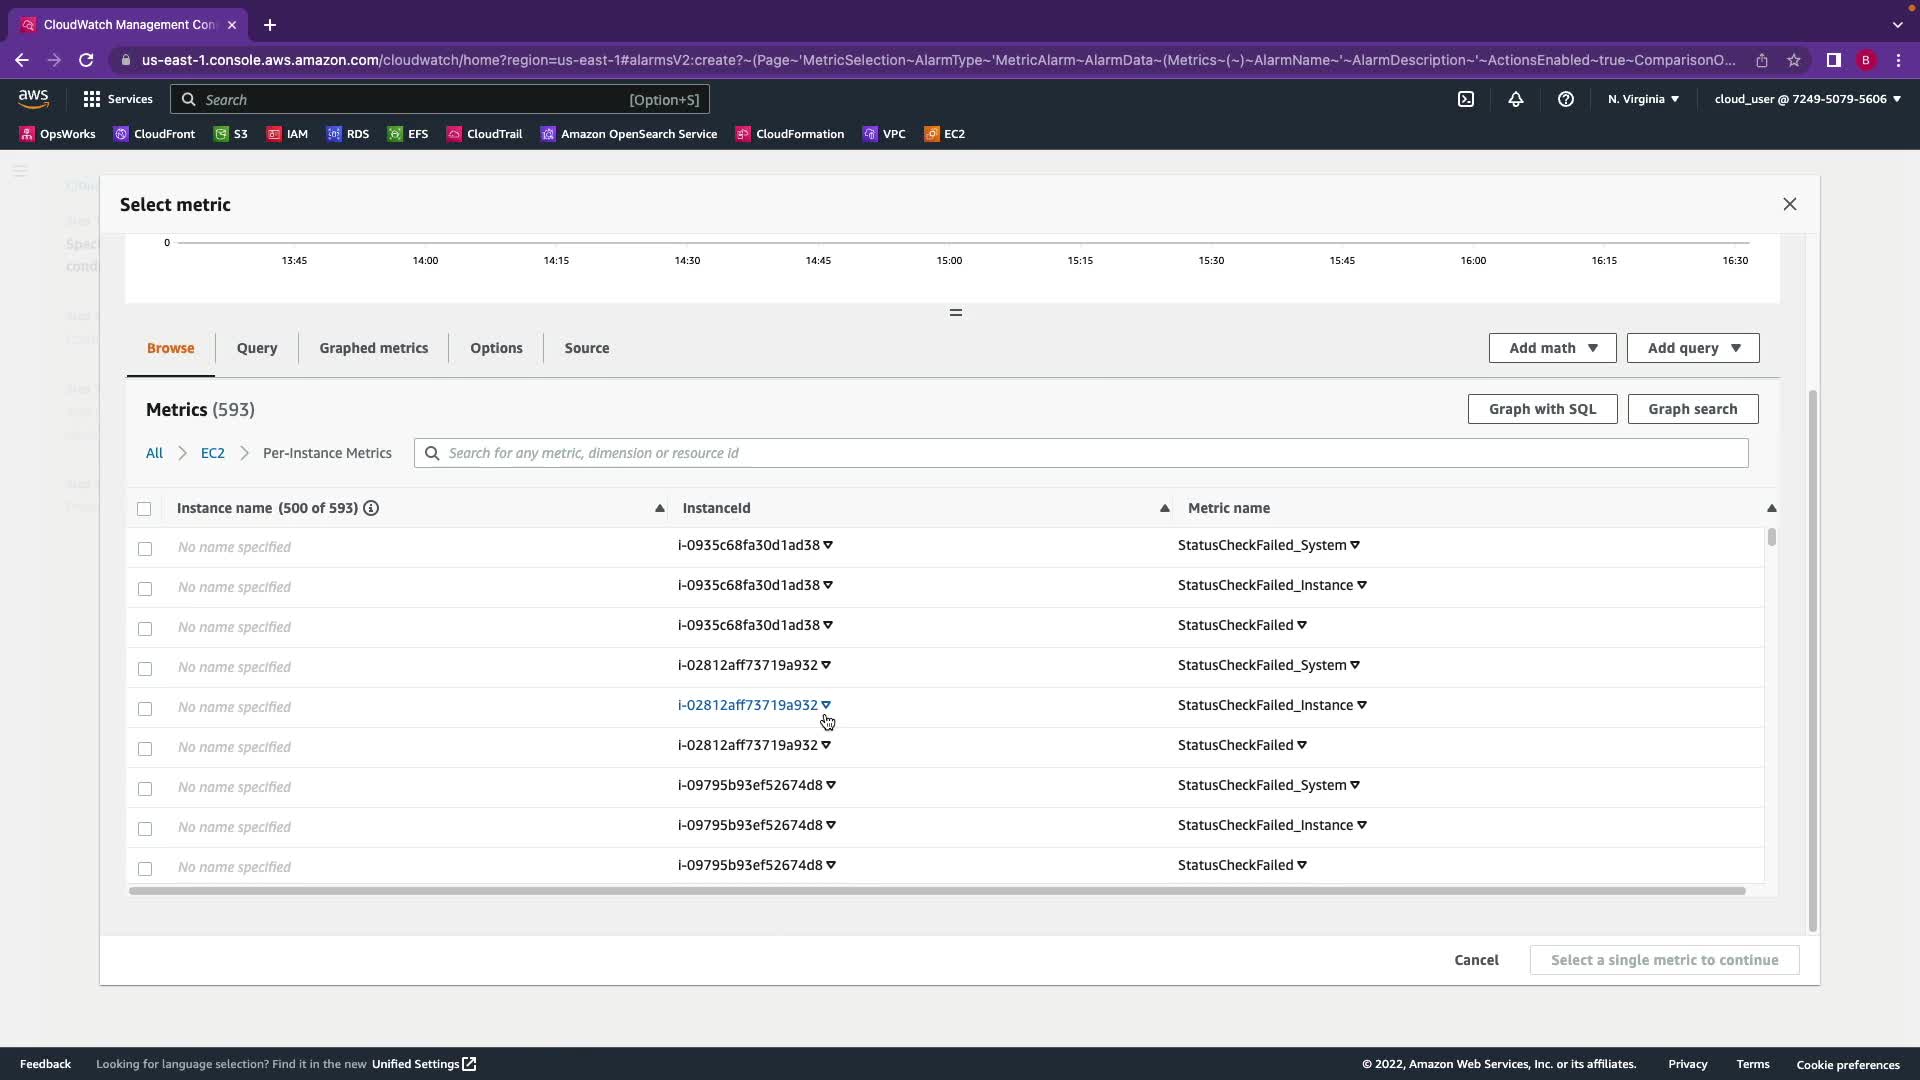Open AWS CloudShell icon in header
The image size is (1920, 1080).
pyautogui.click(x=1465, y=99)
